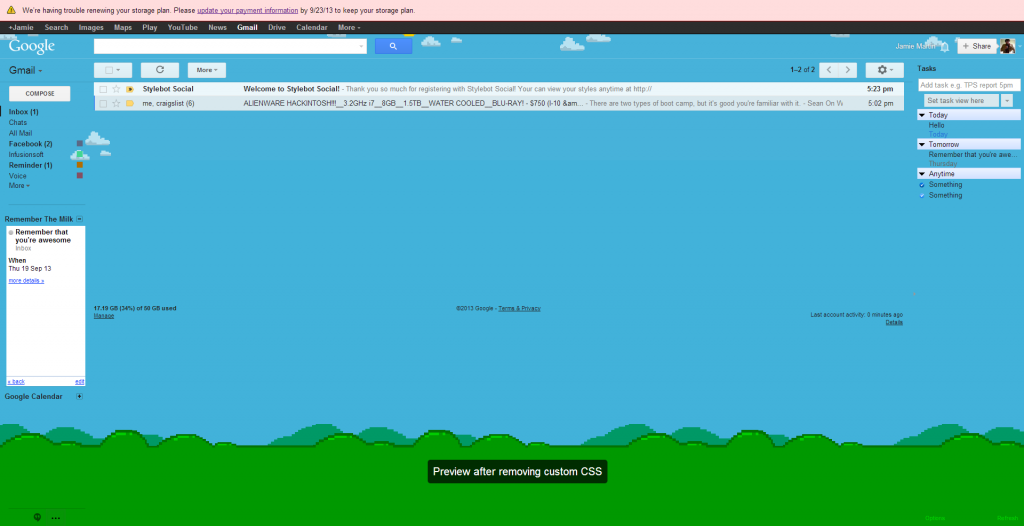Click the Set task view here box
The height and width of the screenshot is (526, 1024).
963,101
